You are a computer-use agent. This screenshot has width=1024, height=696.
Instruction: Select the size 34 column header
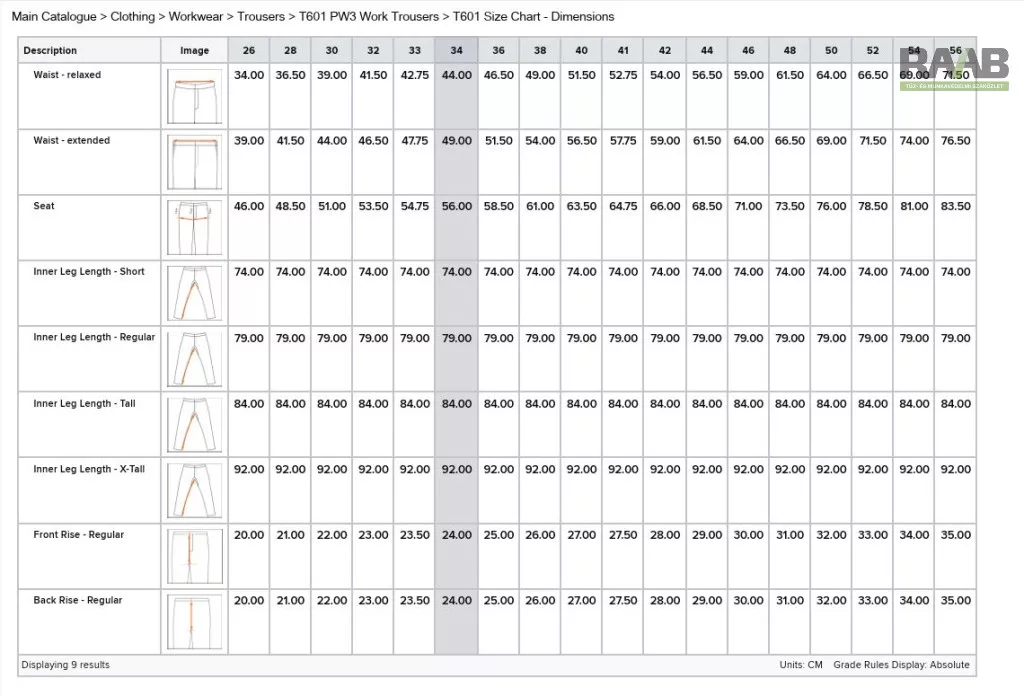[456, 50]
